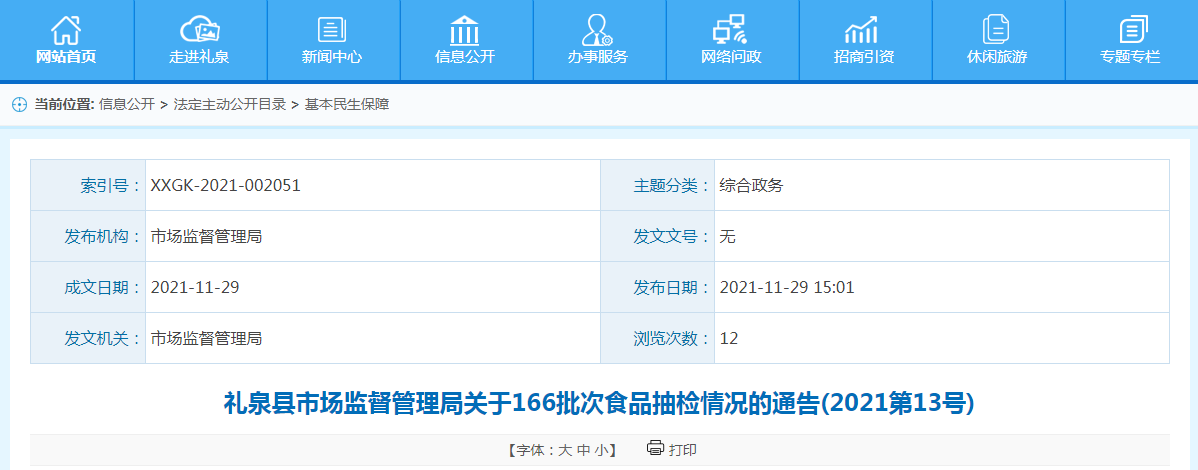Click 市场监督管理局 in 发文机关 row
Viewport: 1198px width, 470px height.
206,338
